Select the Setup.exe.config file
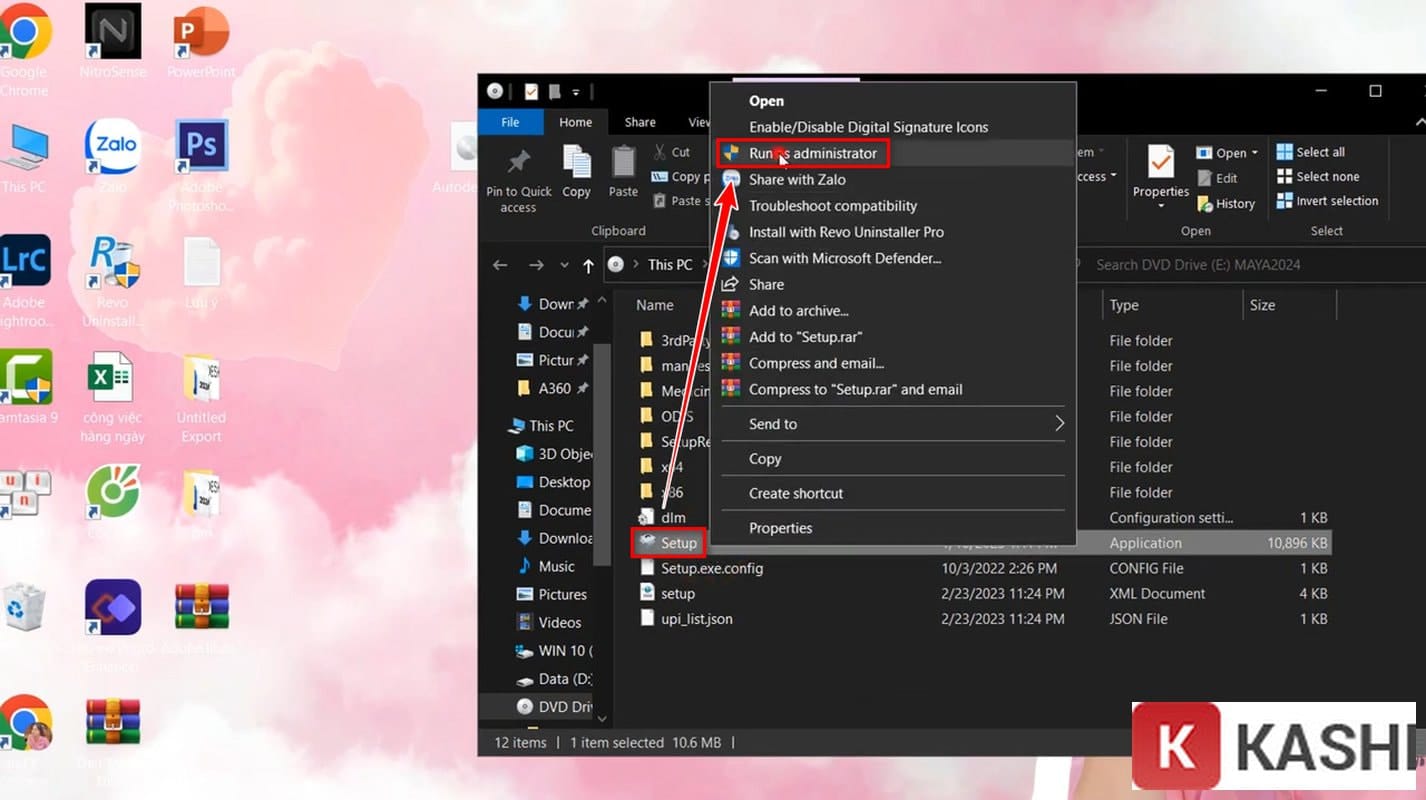 point(711,568)
